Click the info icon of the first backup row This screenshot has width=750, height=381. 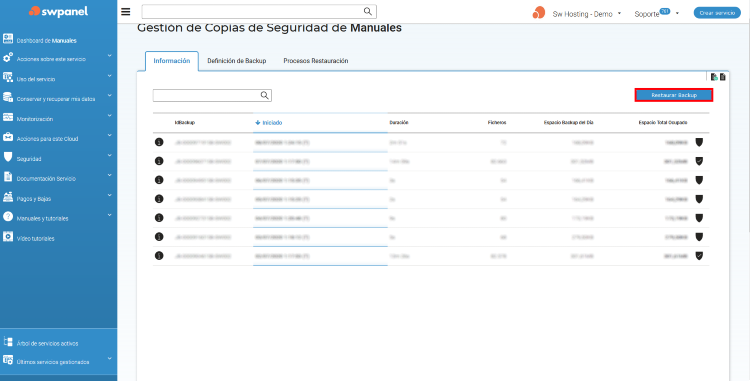pyautogui.click(x=159, y=142)
